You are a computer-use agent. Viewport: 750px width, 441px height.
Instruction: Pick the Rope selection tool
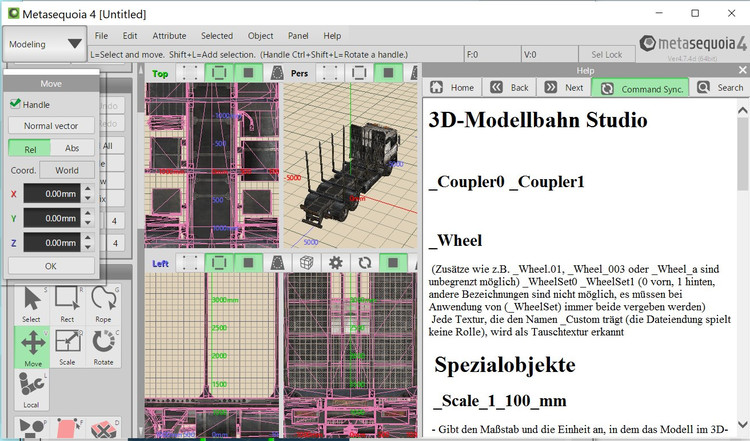(x=102, y=302)
